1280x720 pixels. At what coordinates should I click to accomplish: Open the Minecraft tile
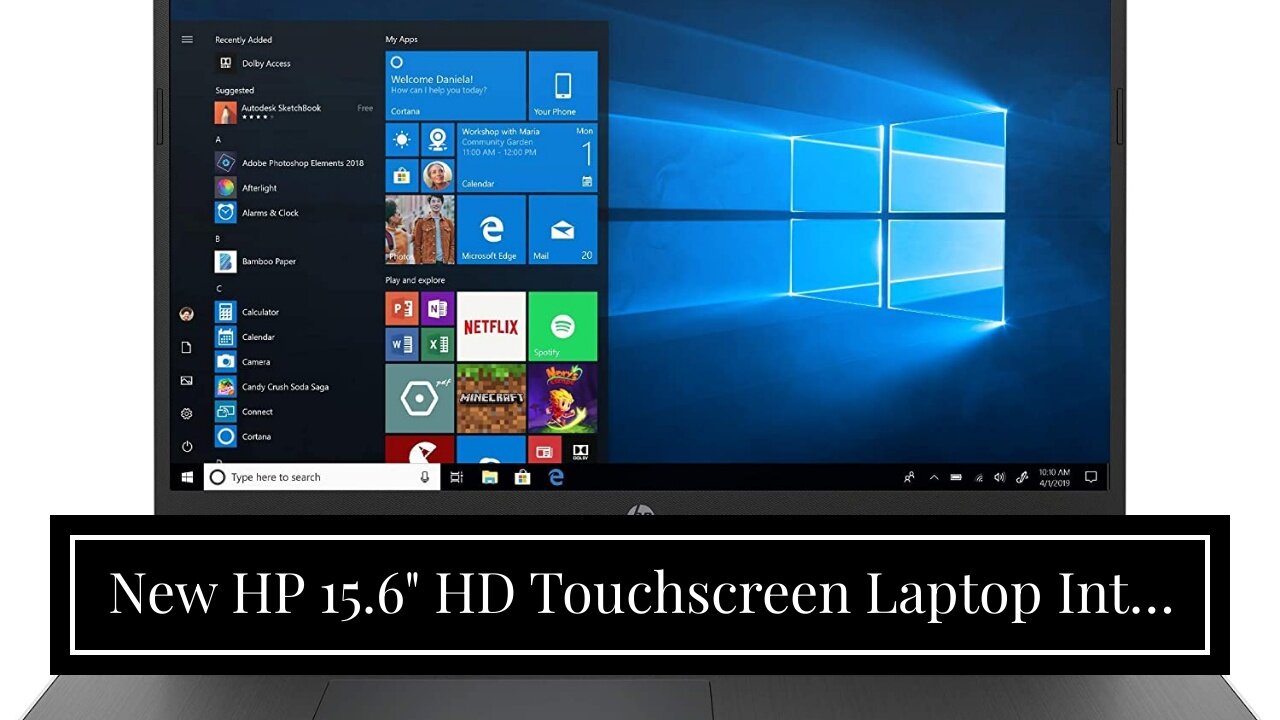click(x=491, y=398)
